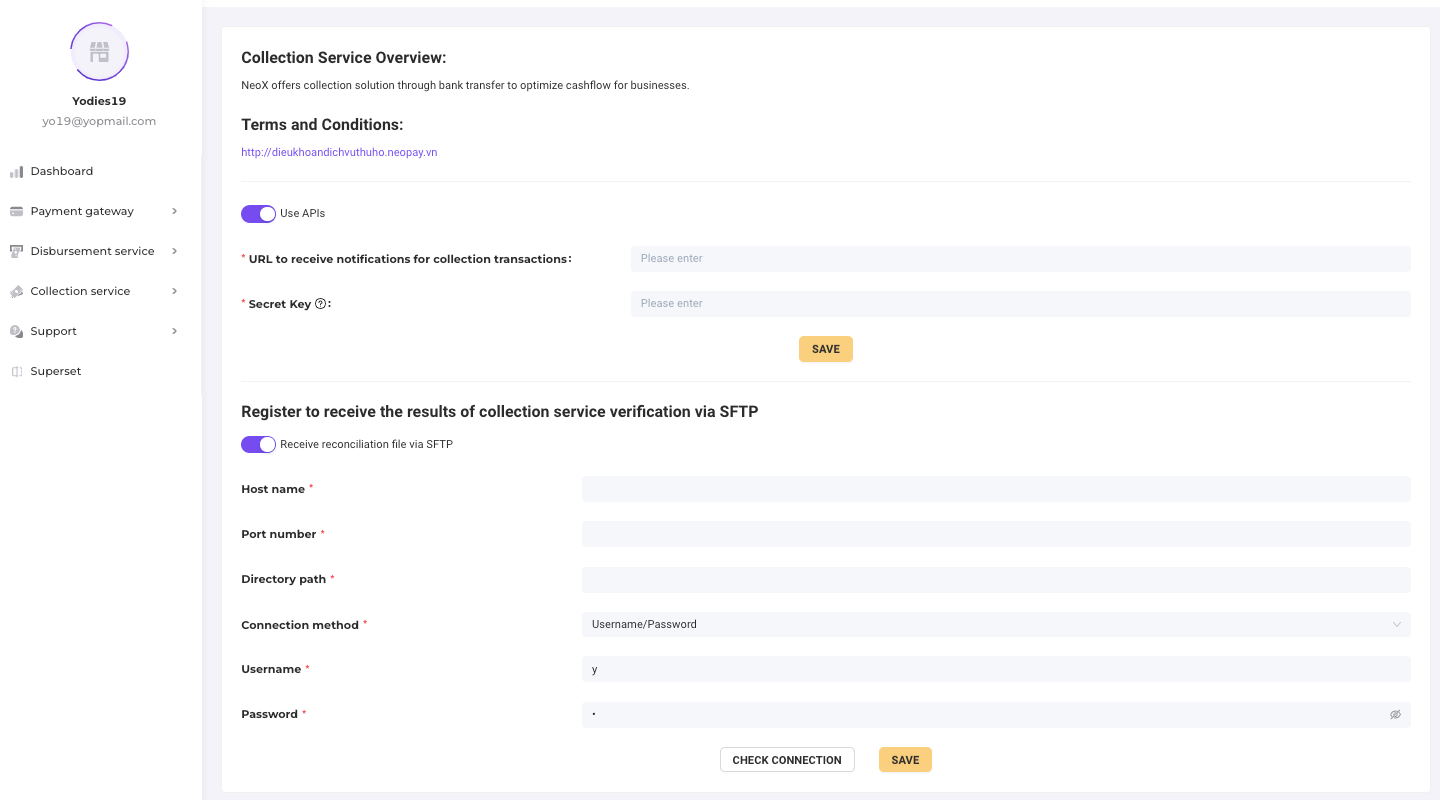This screenshot has height=800, width=1440.
Task: Click the Host name input field
Action: tap(995, 489)
